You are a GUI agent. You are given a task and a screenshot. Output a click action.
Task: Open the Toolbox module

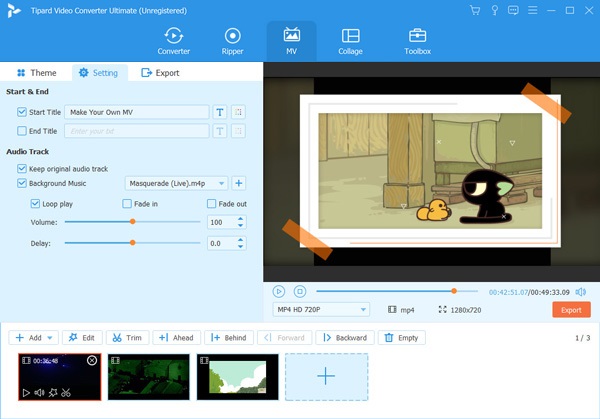(x=417, y=41)
